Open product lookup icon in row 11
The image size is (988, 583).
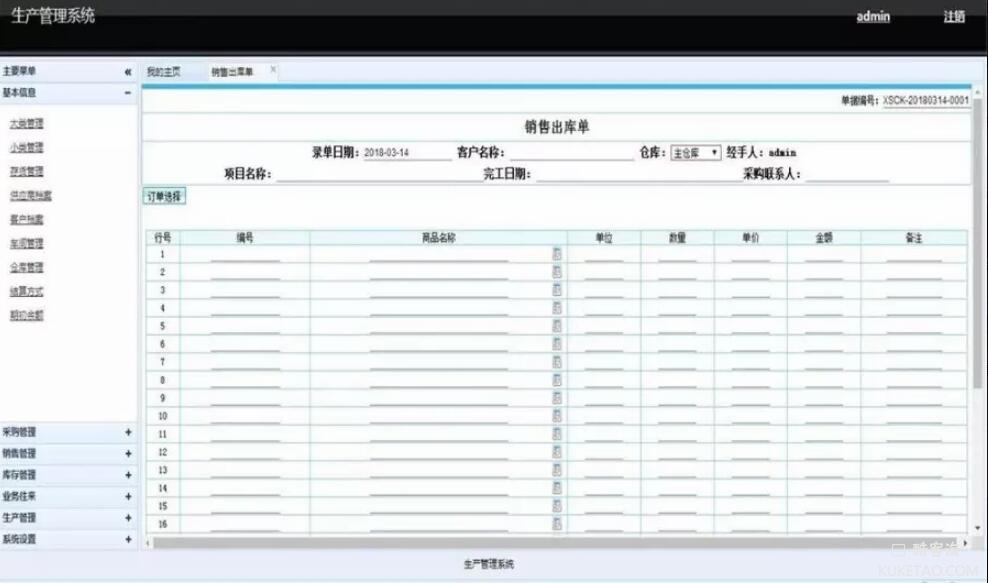(557, 434)
